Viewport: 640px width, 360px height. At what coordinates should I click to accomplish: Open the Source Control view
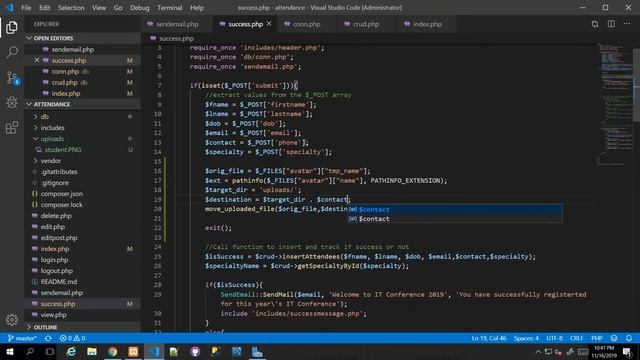point(12,78)
